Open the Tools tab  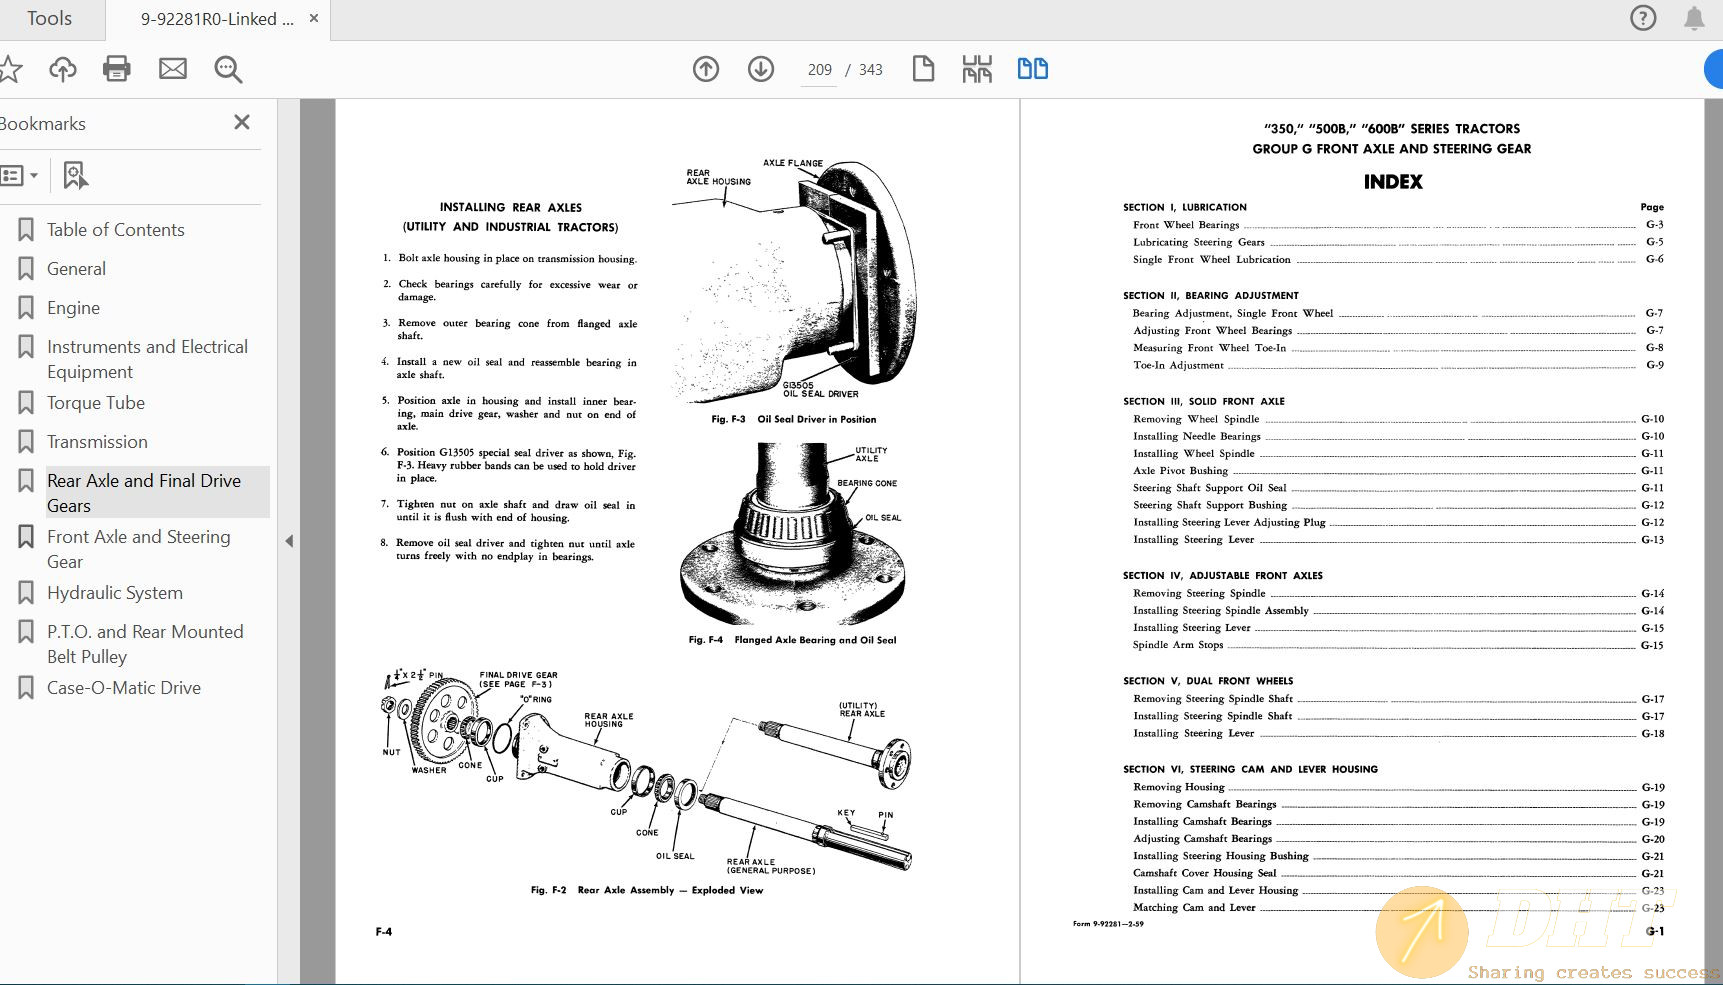pos(52,18)
